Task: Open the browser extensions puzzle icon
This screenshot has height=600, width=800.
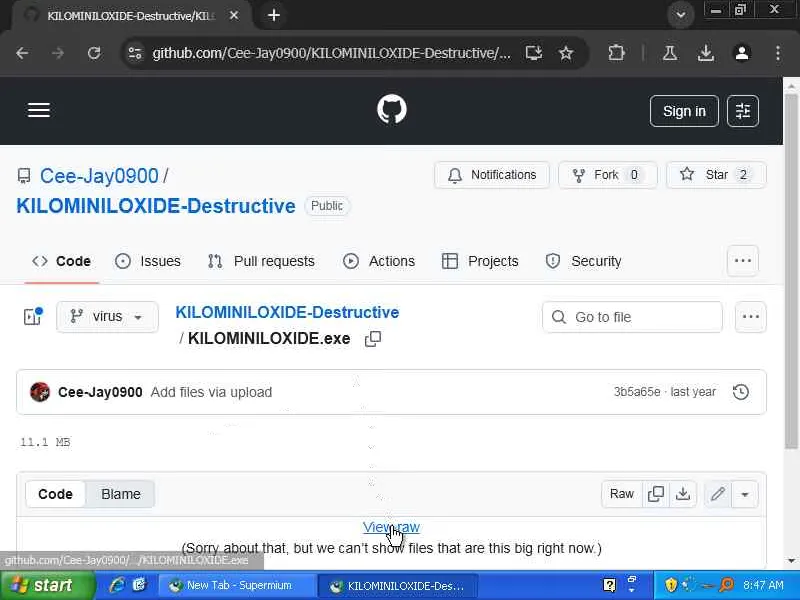Action: (x=616, y=53)
